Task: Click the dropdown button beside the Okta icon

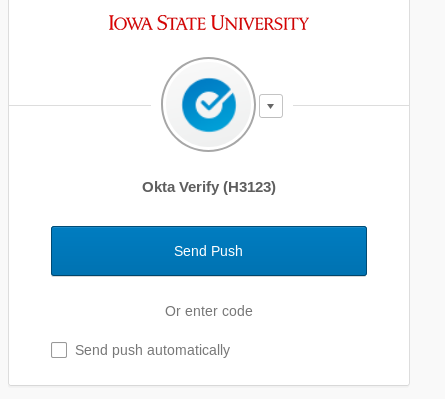Action: [271, 106]
